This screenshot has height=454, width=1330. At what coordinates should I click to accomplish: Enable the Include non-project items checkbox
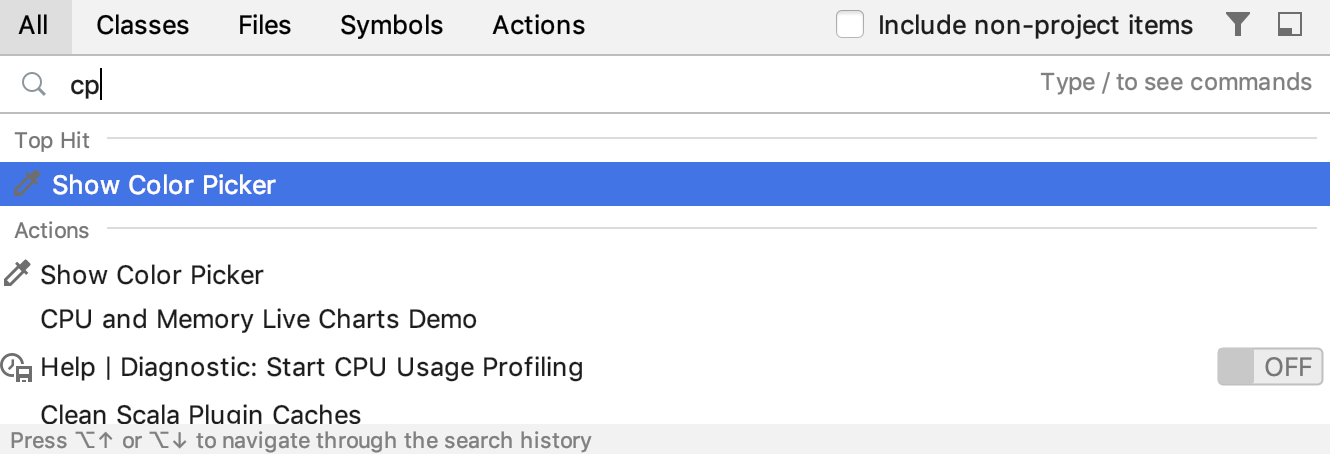coord(850,25)
